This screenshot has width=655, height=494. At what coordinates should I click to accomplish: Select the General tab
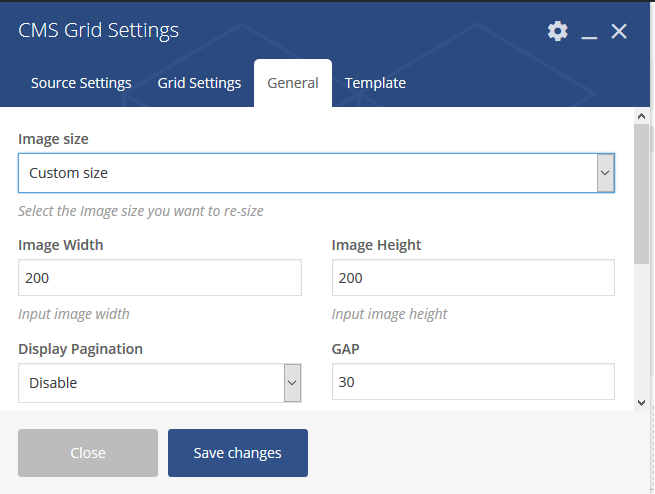click(293, 83)
